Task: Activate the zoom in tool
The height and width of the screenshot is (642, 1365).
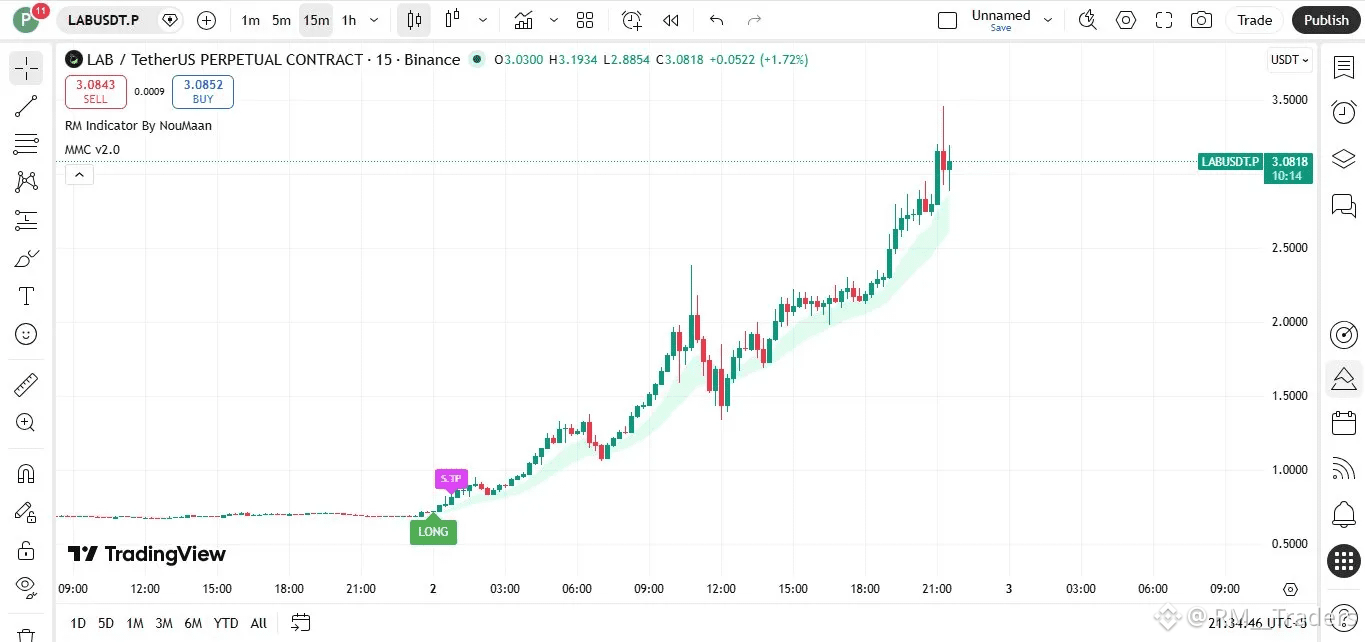Action: (26, 422)
